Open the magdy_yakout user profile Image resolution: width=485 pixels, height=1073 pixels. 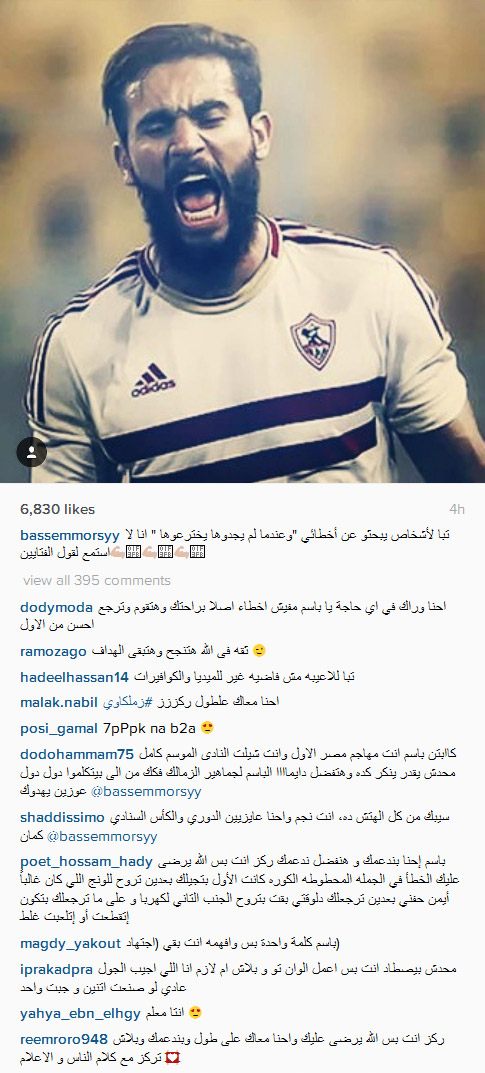pyautogui.click(x=71, y=944)
